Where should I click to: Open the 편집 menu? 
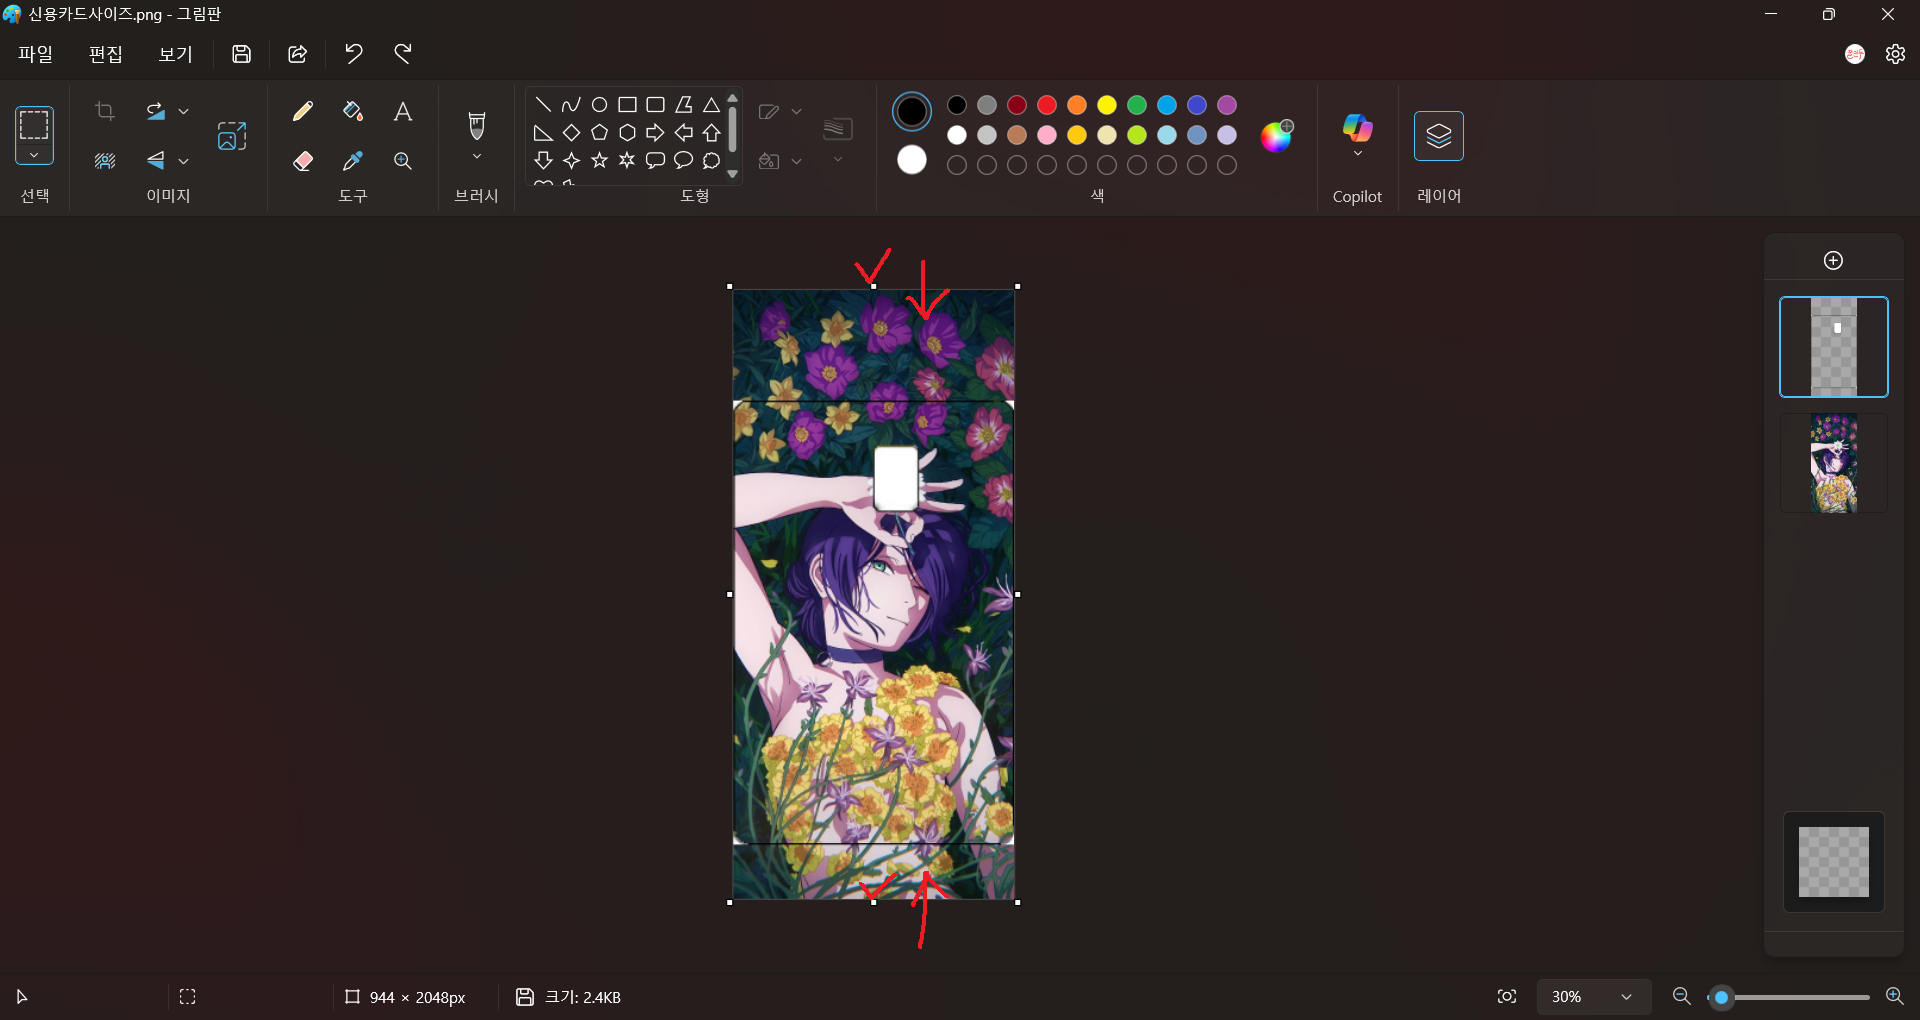pyautogui.click(x=106, y=54)
